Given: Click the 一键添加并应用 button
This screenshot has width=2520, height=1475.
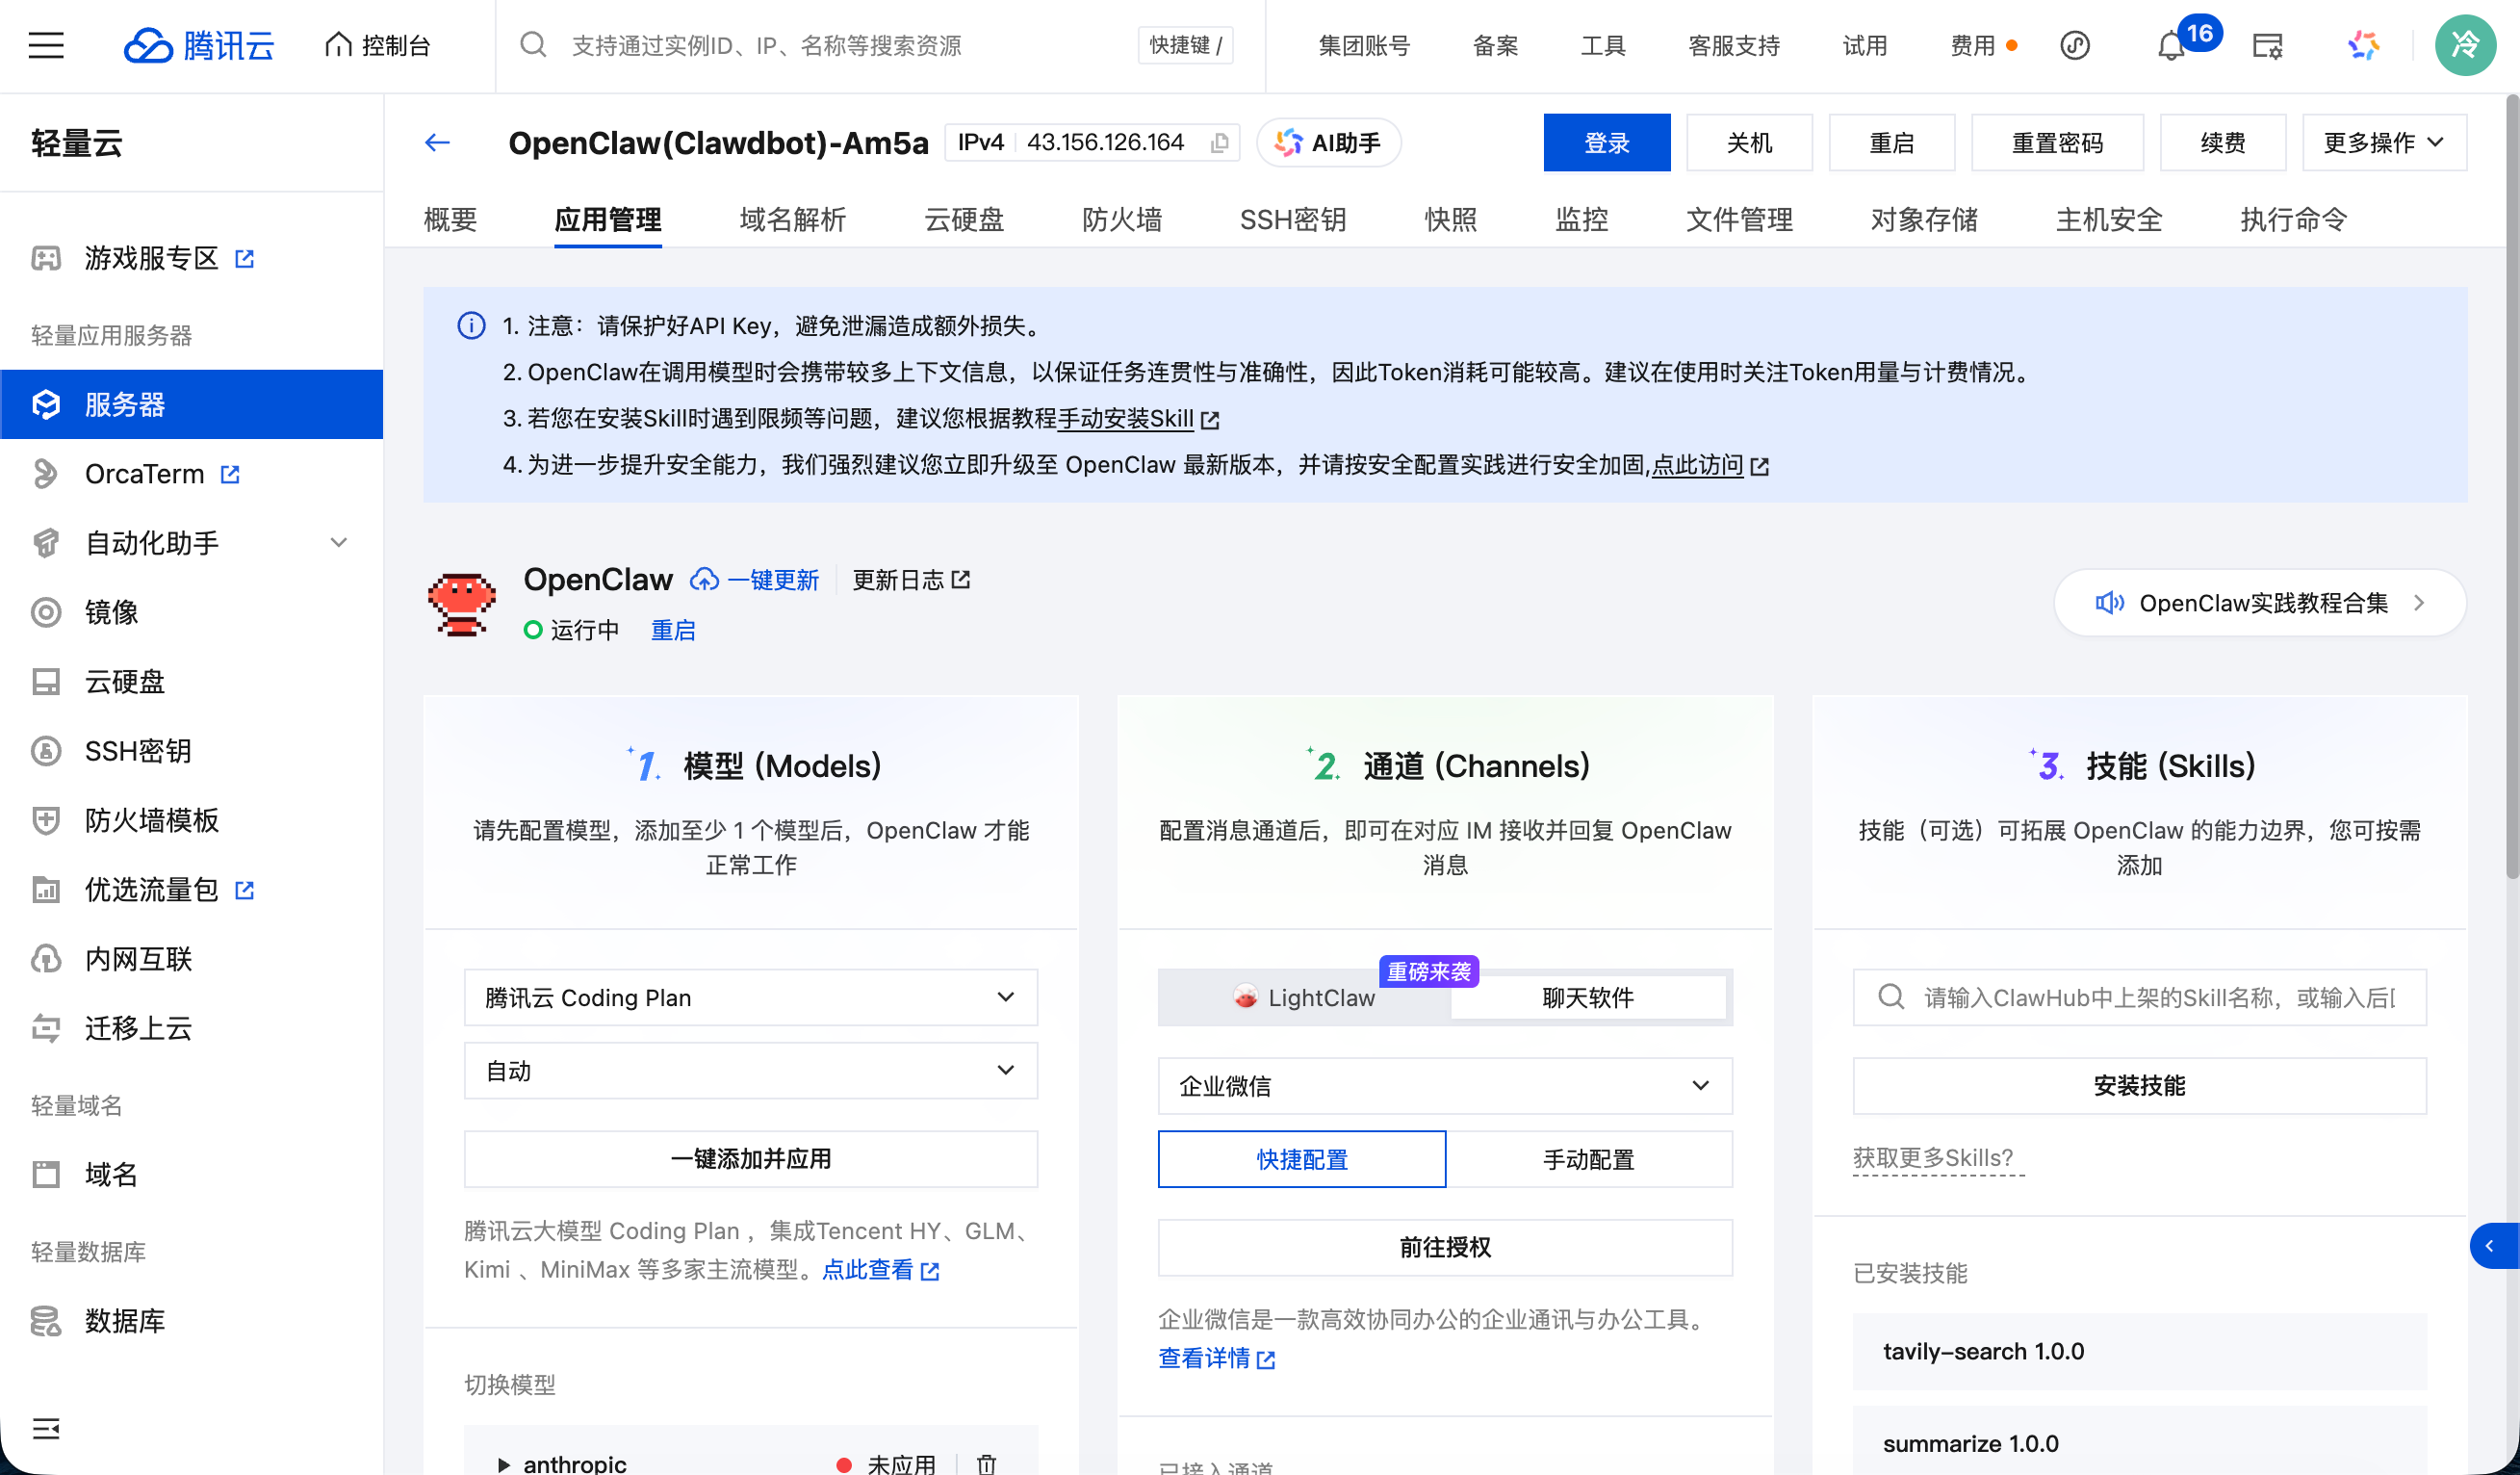Looking at the screenshot, I should pos(750,1158).
